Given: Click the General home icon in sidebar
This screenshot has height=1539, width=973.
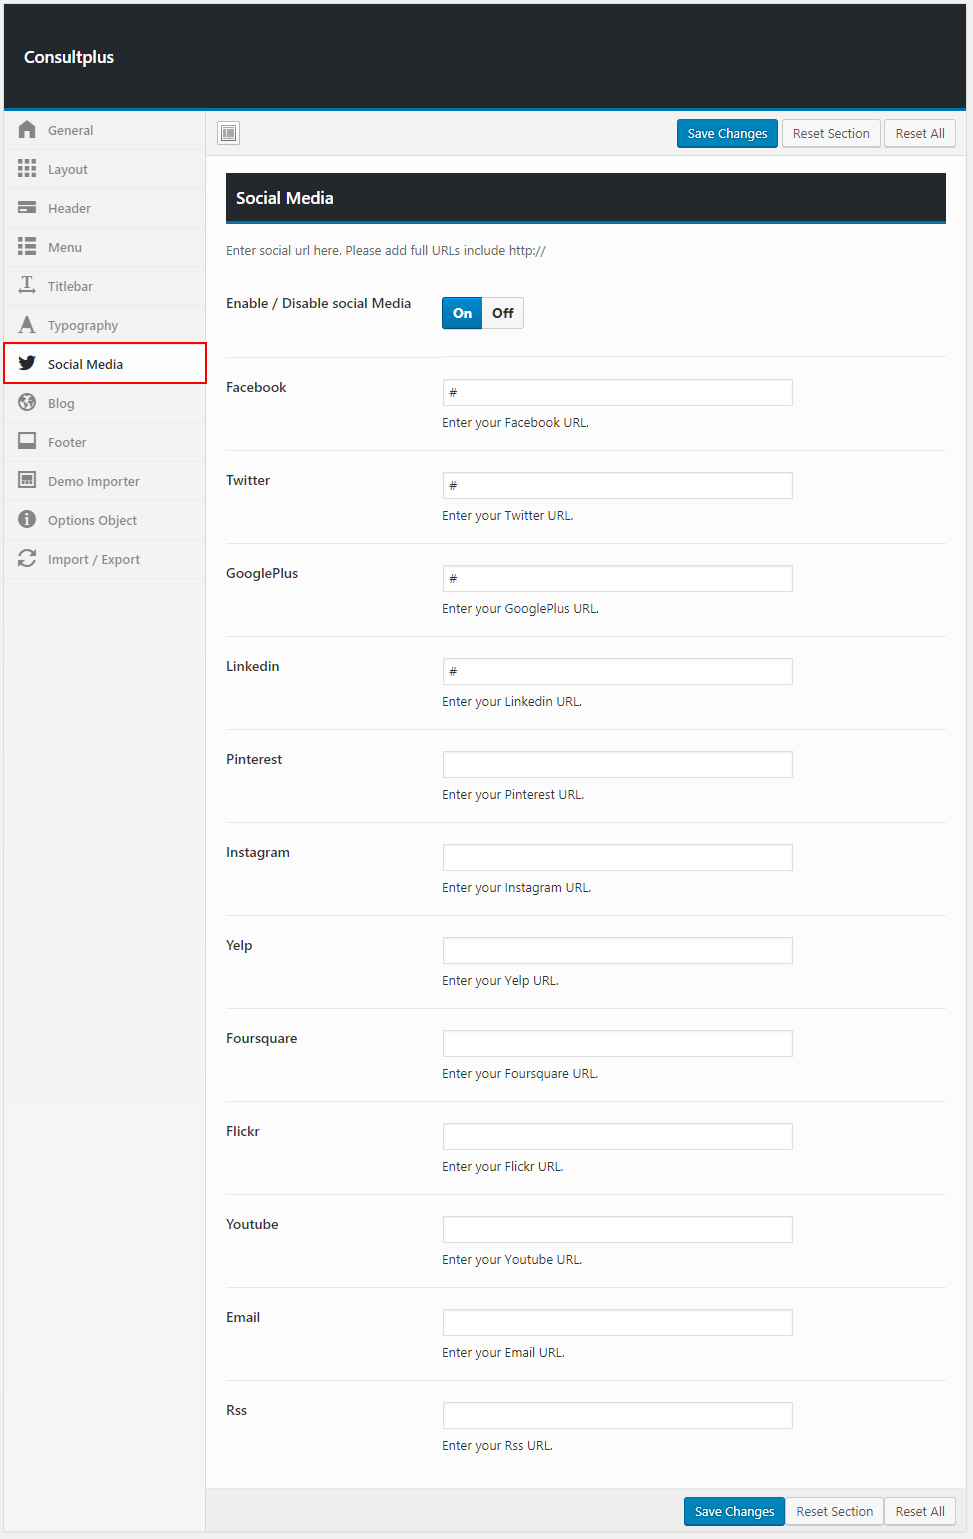Looking at the screenshot, I should click(x=27, y=130).
